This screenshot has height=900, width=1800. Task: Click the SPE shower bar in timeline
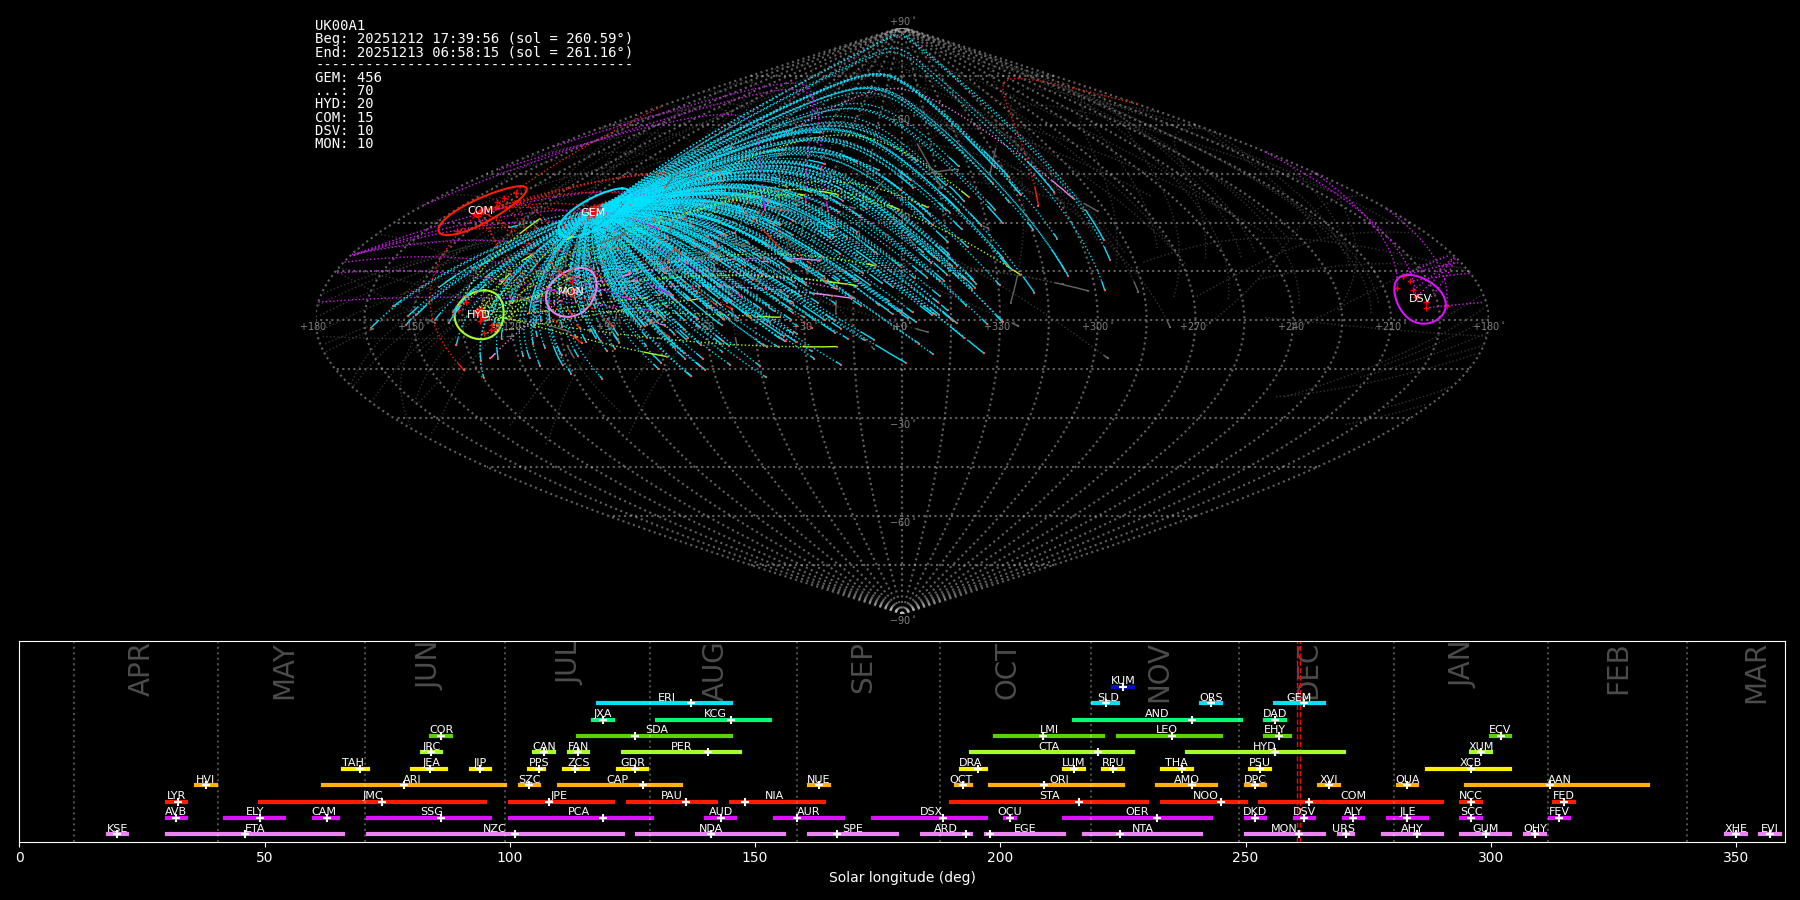[853, 834]
